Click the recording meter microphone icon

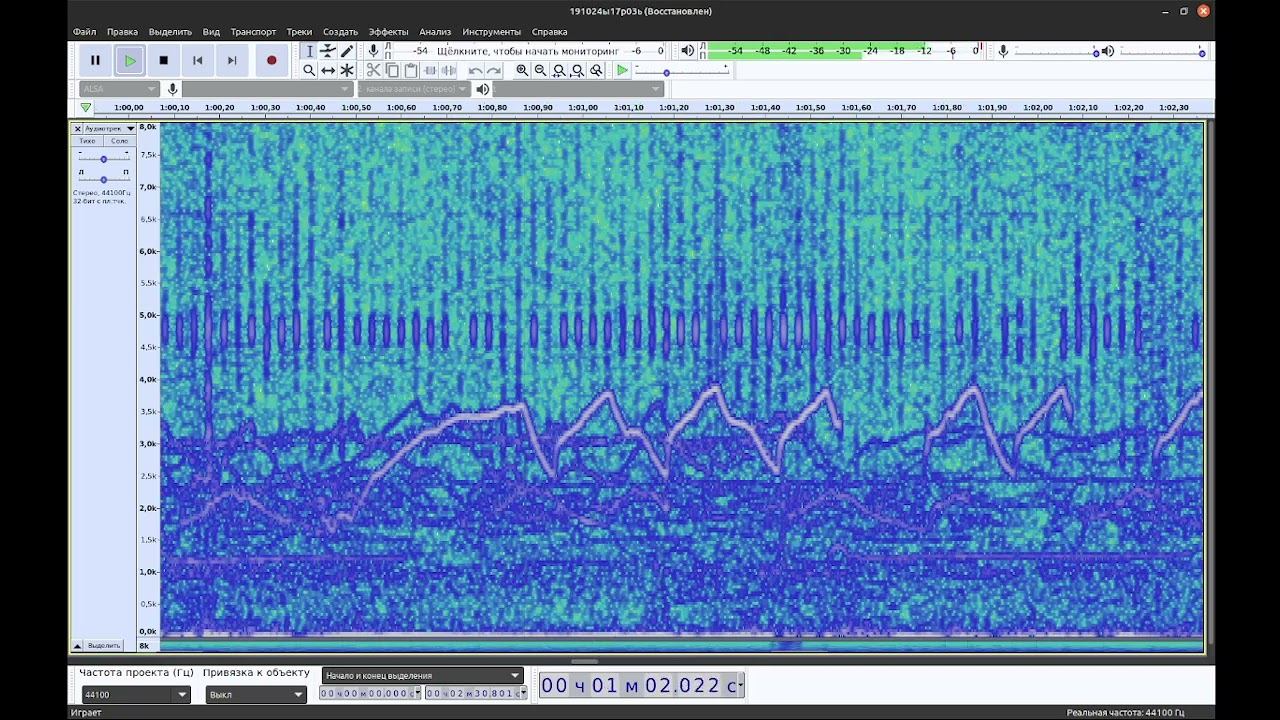[x=373, y=50]
